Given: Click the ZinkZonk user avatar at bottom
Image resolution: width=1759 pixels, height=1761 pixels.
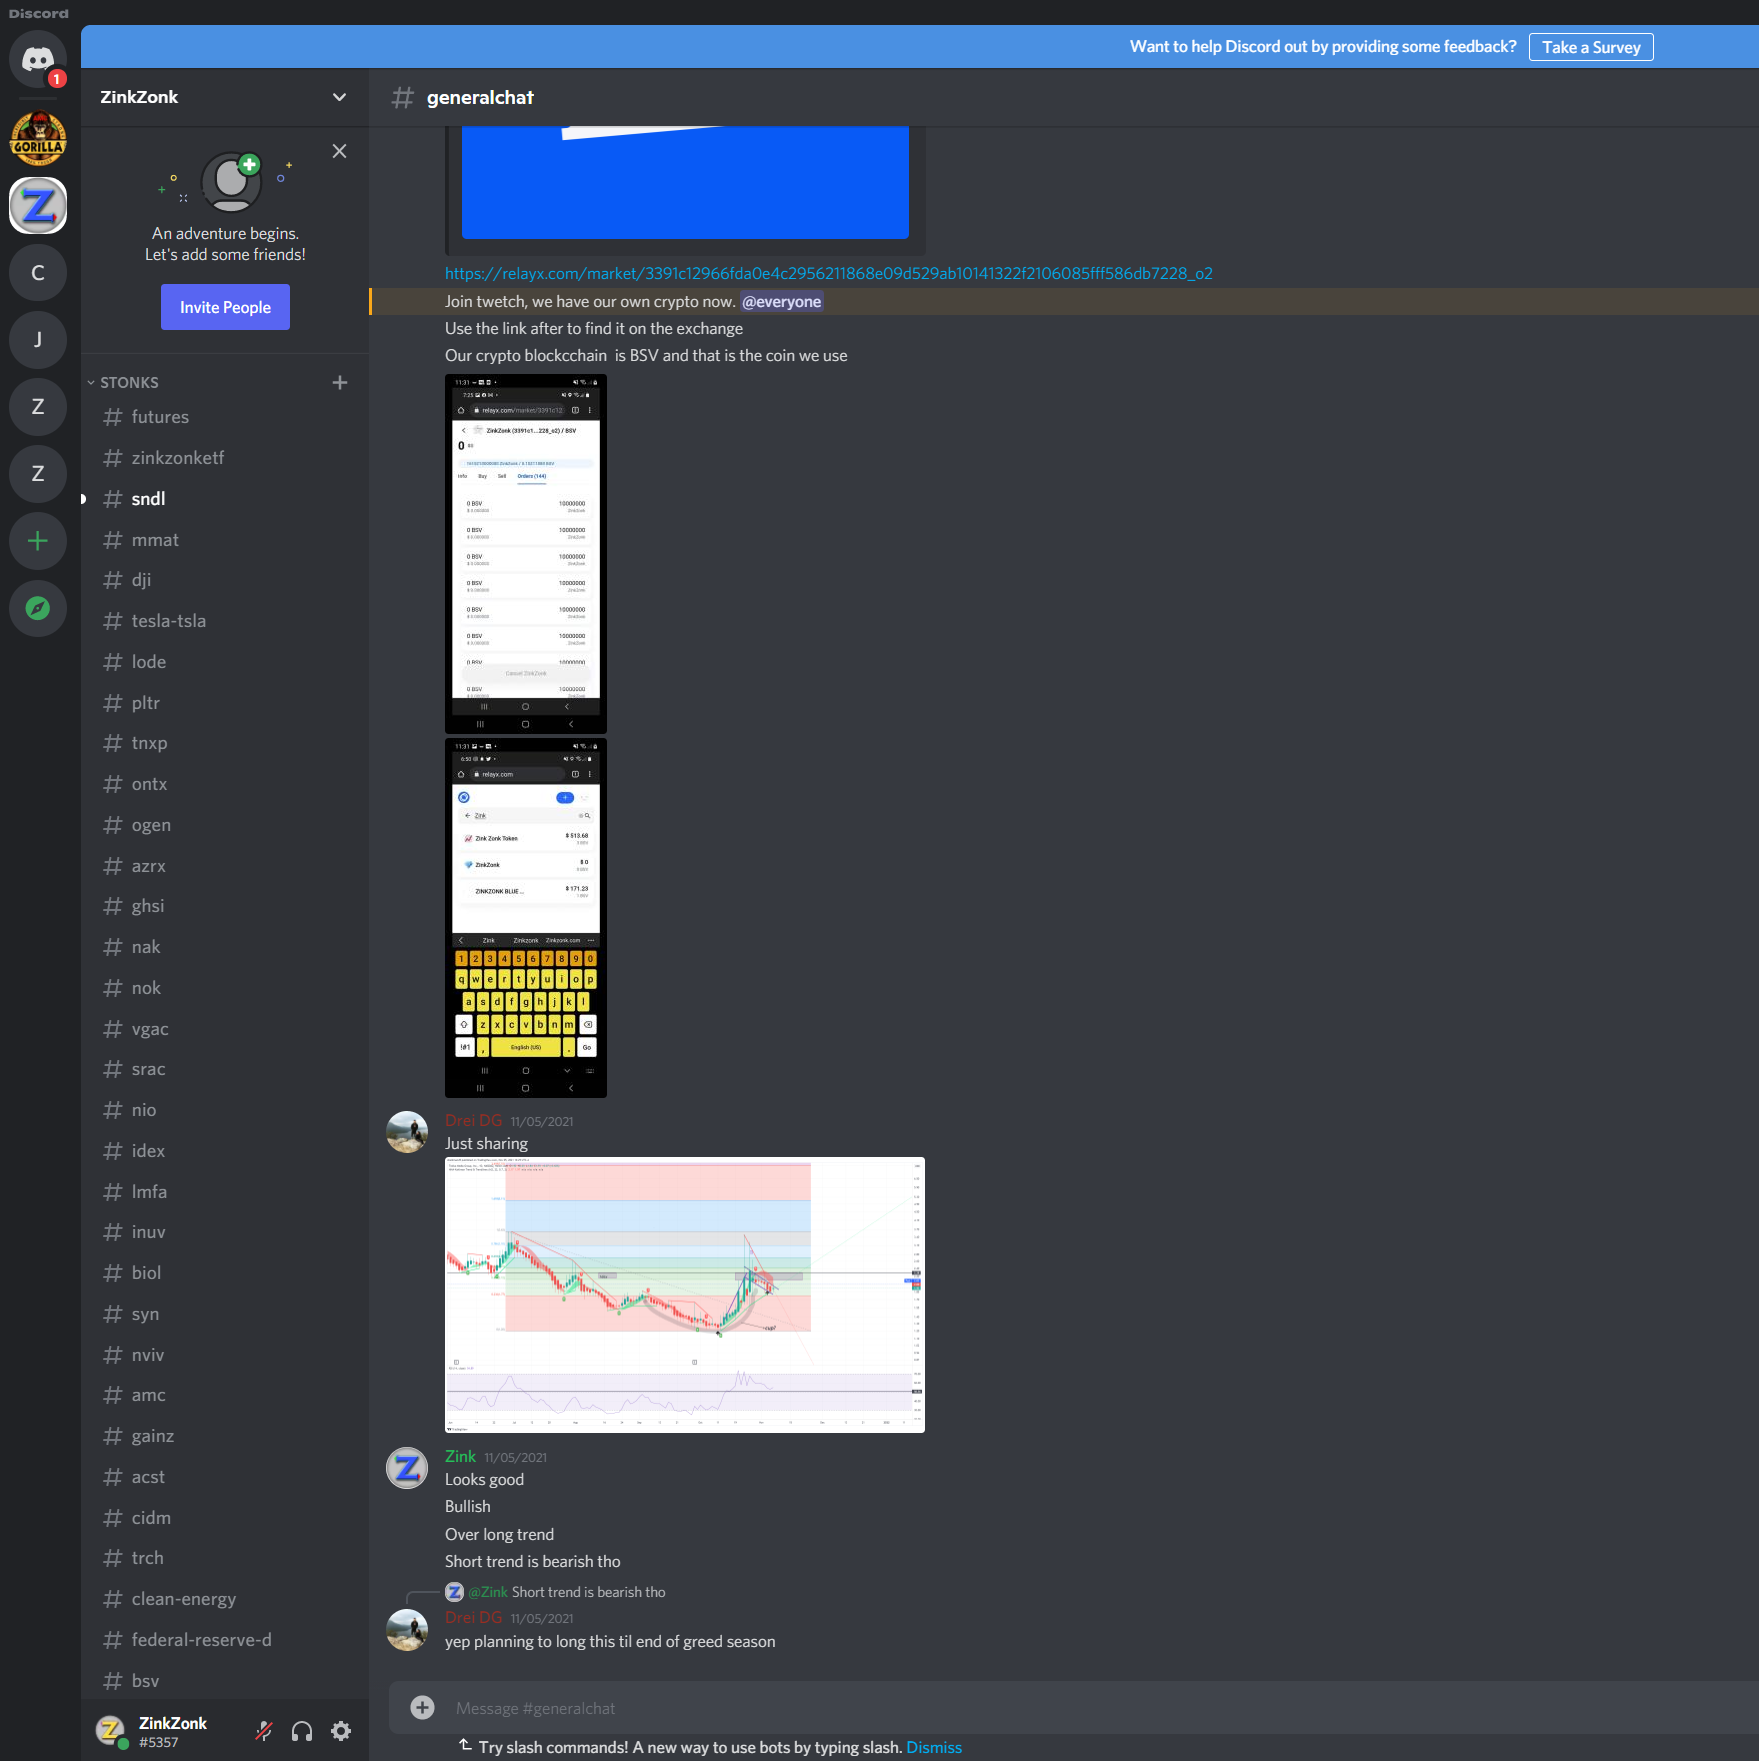Looking at the screenshot, I should coord(111,1731).
